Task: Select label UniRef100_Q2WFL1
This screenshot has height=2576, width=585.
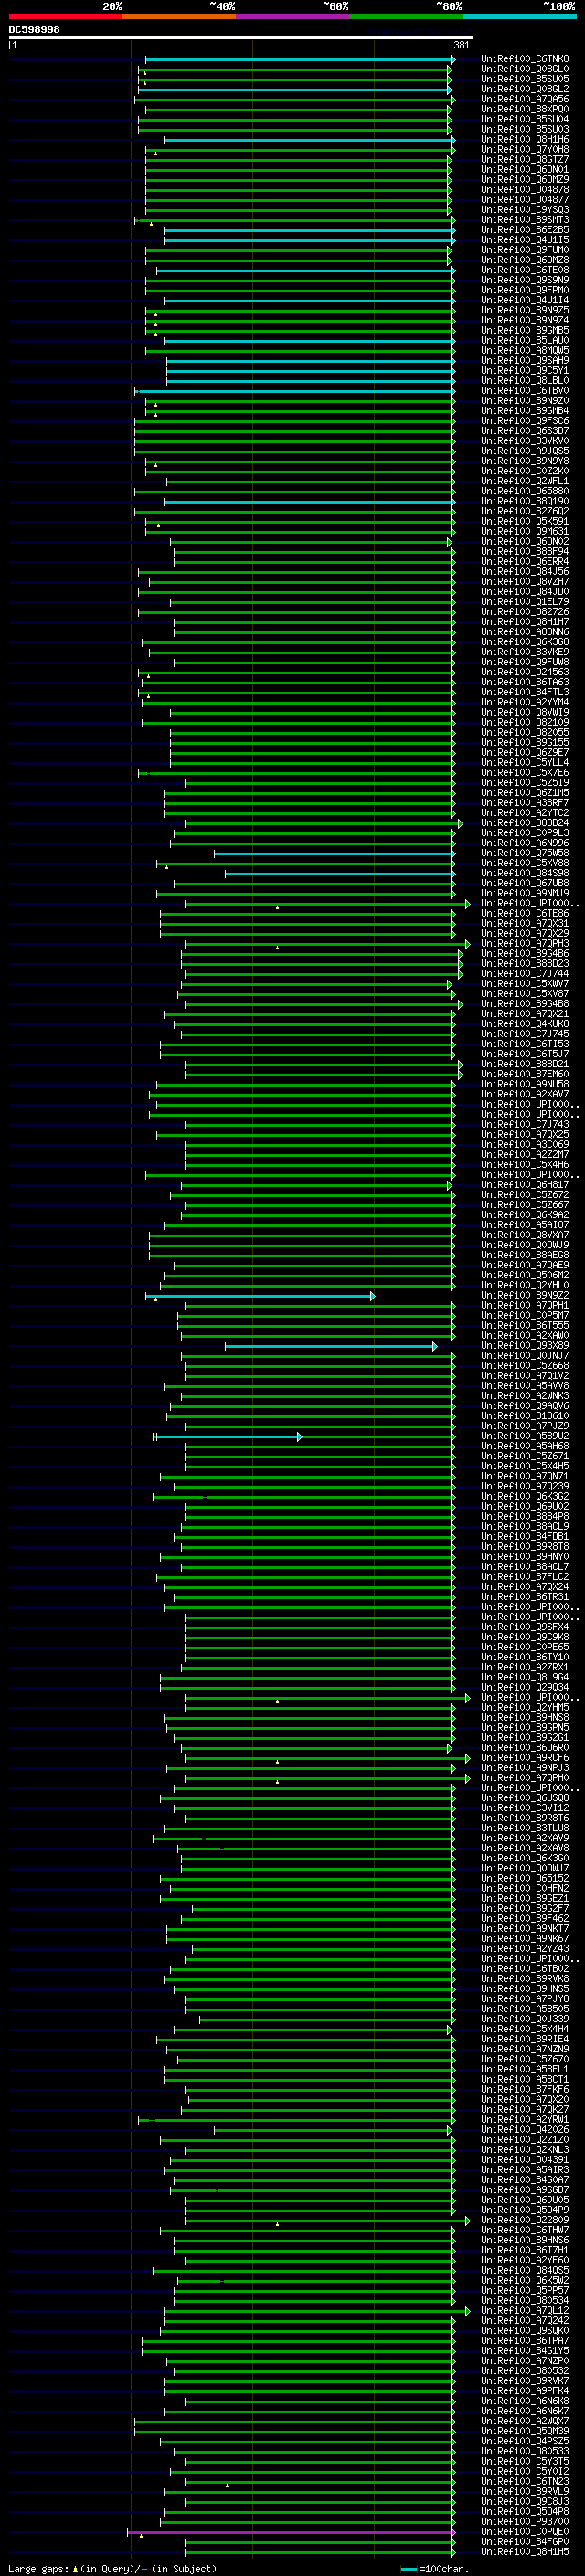Action: point(525,481)
